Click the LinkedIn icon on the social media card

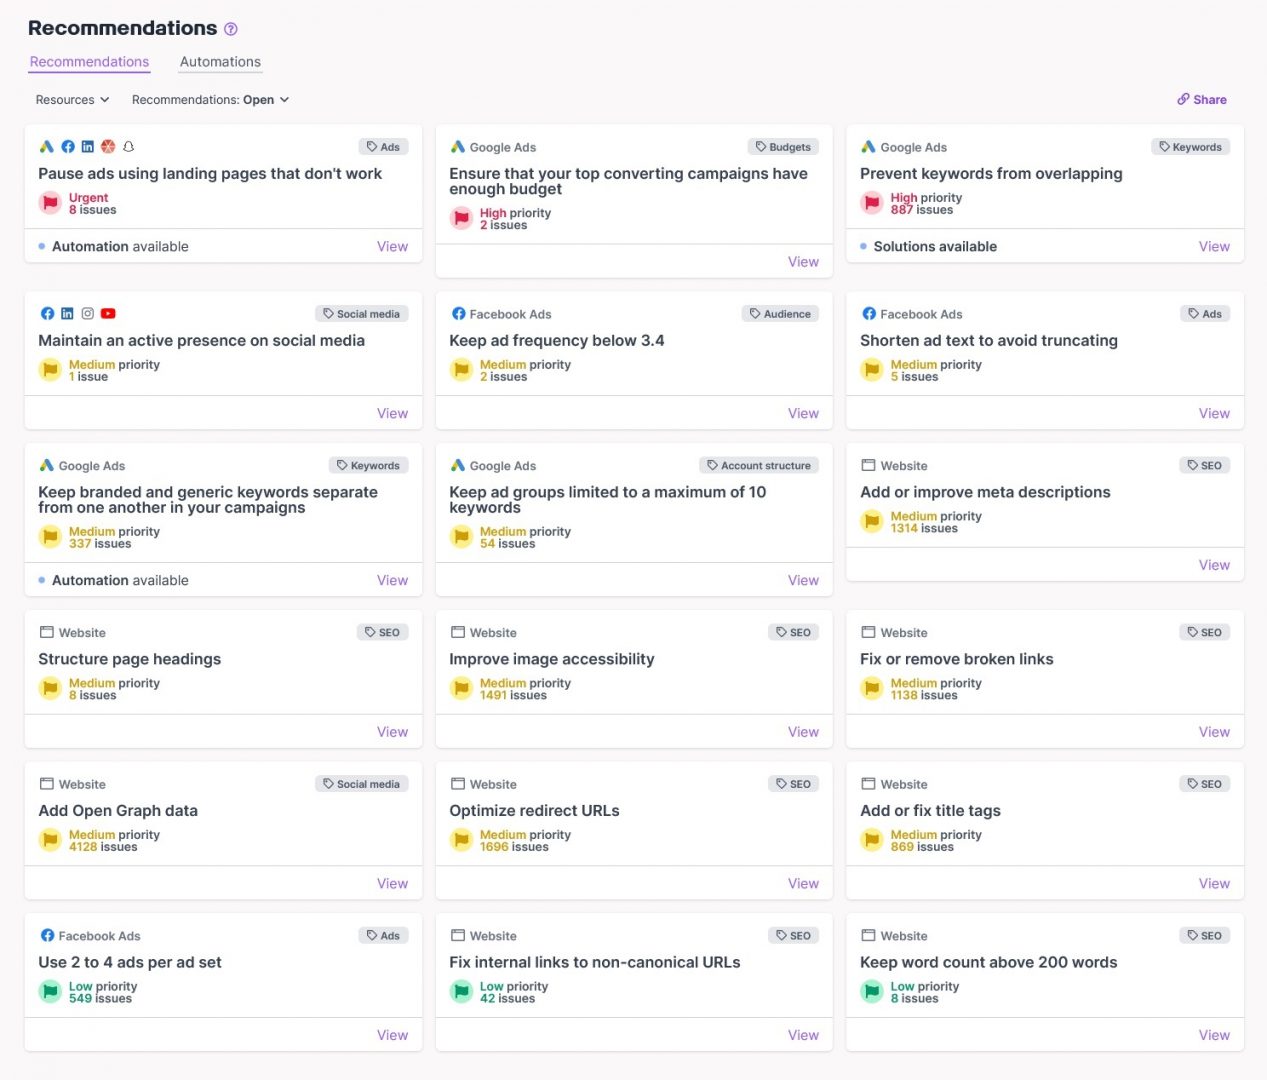(x=67, y=313)
